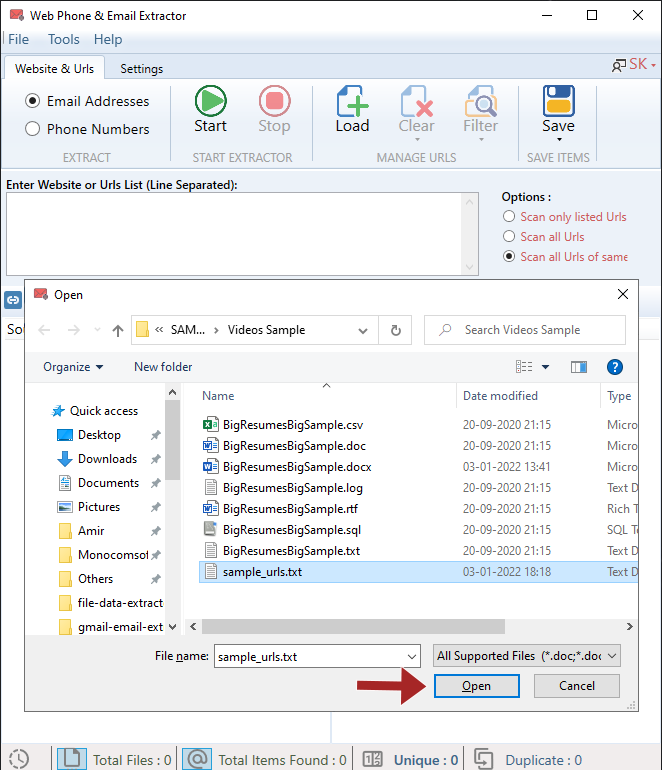Click the Total Files page icon
The height and width of the screenshot is (770, 662).
point(72,759)
